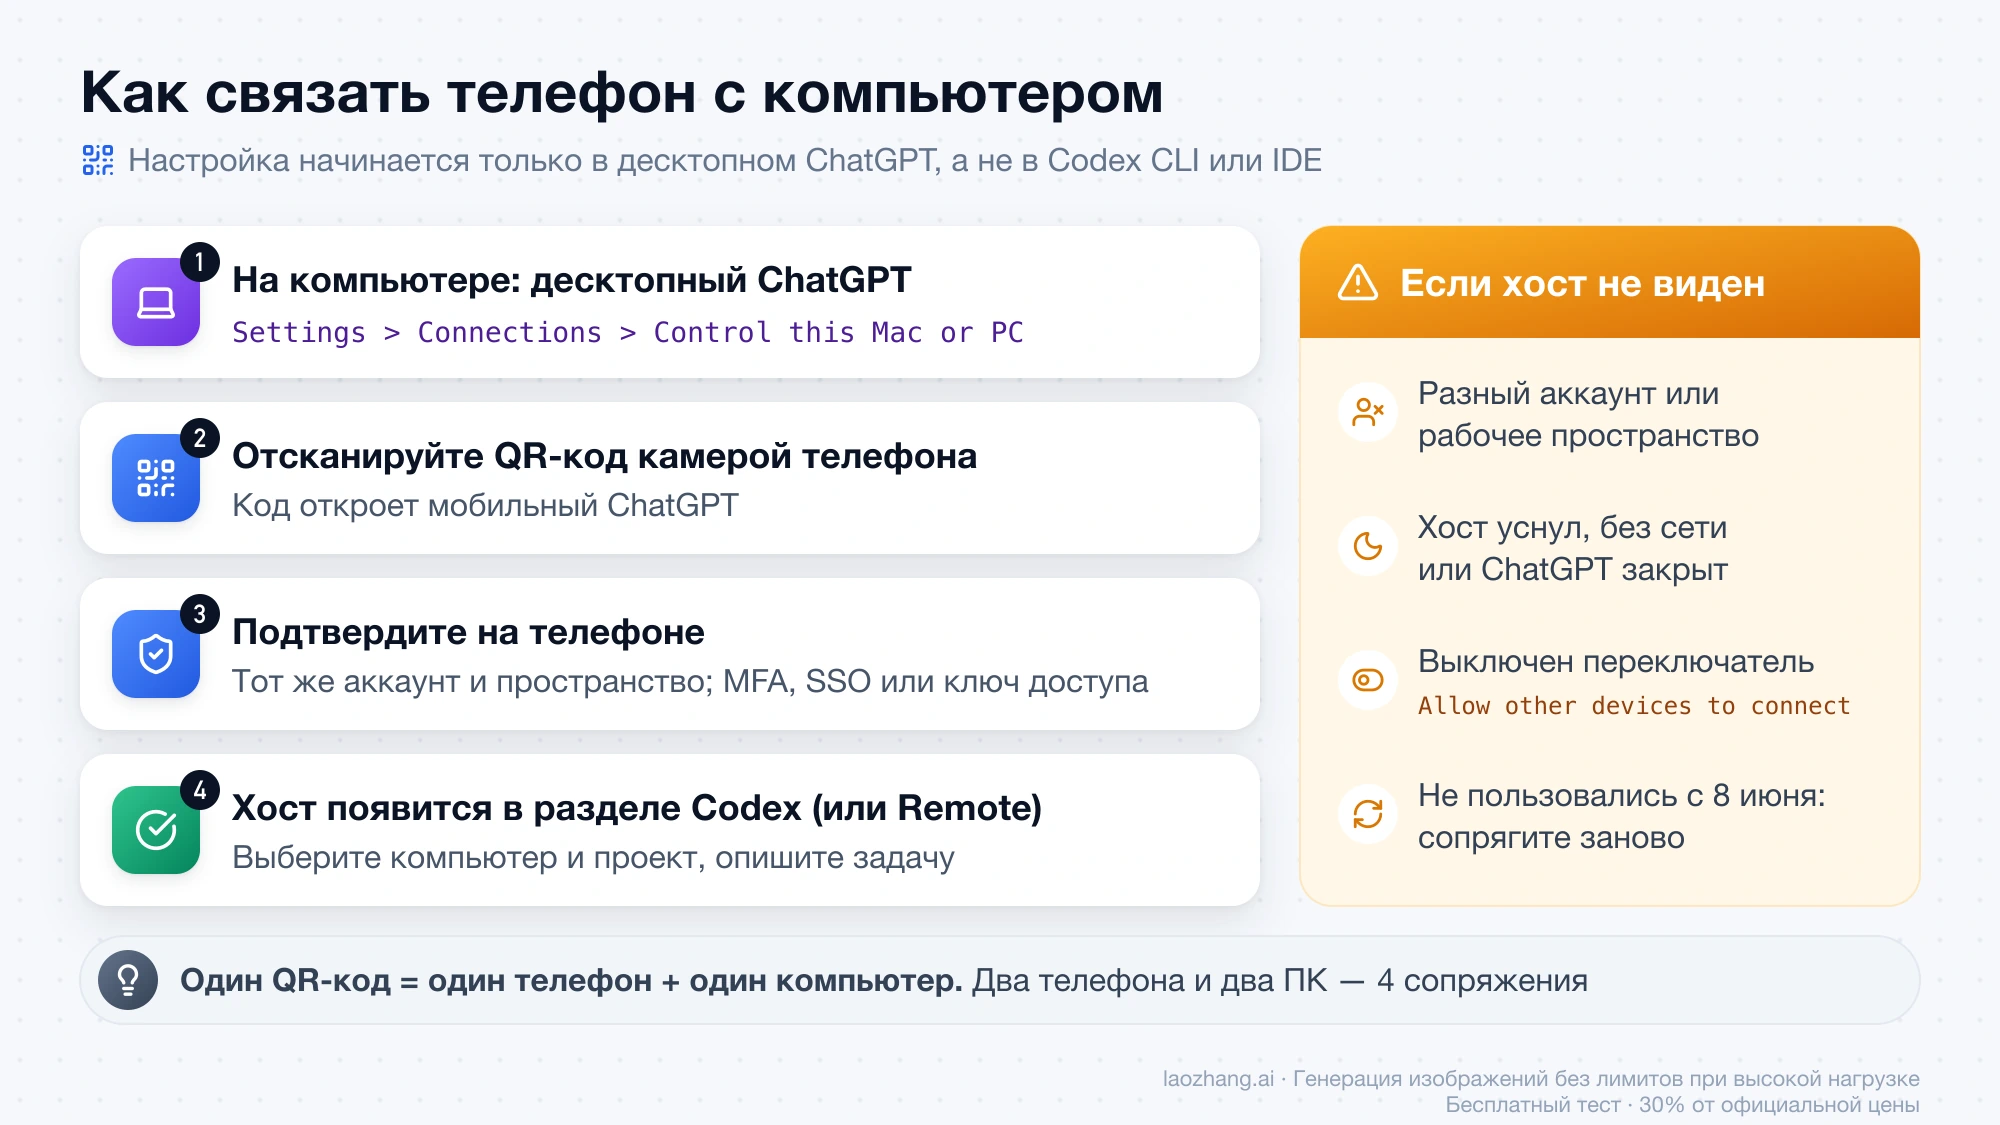The width and height of the screenshot is (2000, 1125).
Task: Click the blue QR-code icon in step 2
Action: tap(156, 478)
